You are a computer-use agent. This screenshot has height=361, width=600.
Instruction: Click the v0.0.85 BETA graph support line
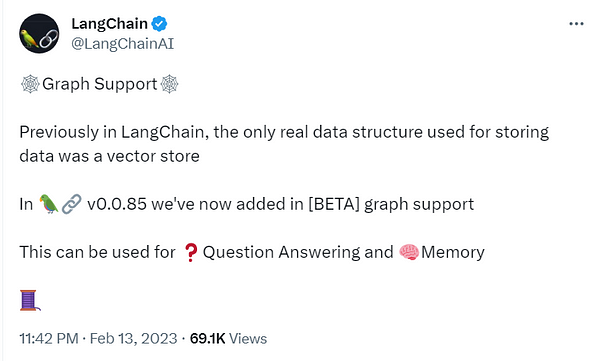(x=246, y=204)
